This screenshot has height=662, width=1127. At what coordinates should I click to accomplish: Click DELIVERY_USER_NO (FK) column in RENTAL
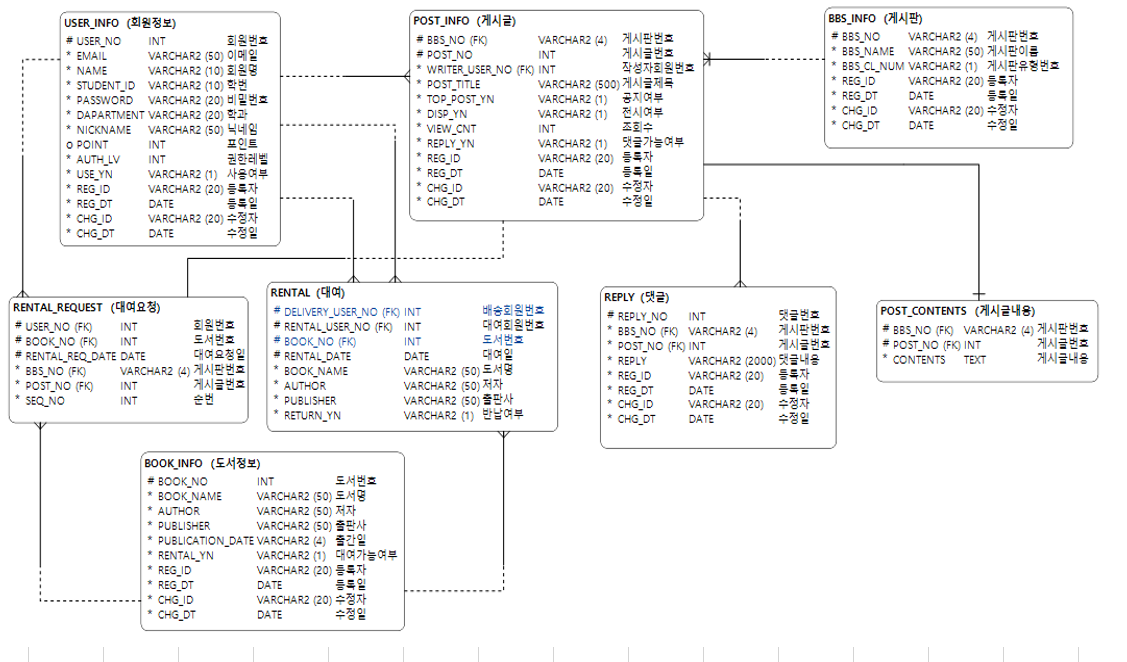pos(341,312)
